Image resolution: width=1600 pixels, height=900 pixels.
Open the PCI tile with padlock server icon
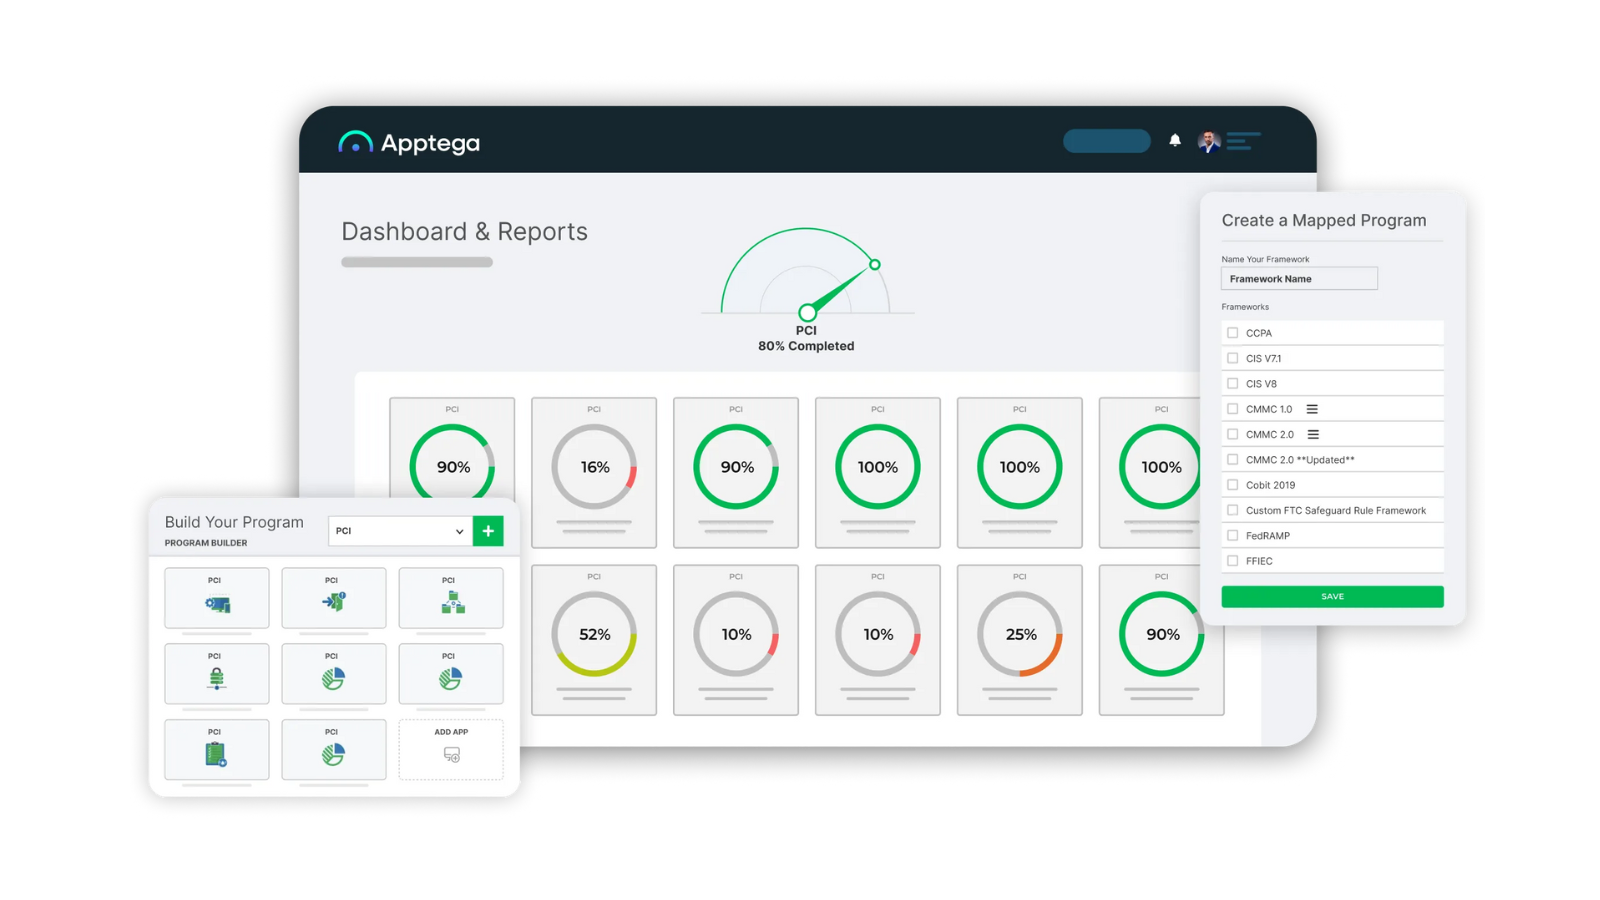point(217,674)
